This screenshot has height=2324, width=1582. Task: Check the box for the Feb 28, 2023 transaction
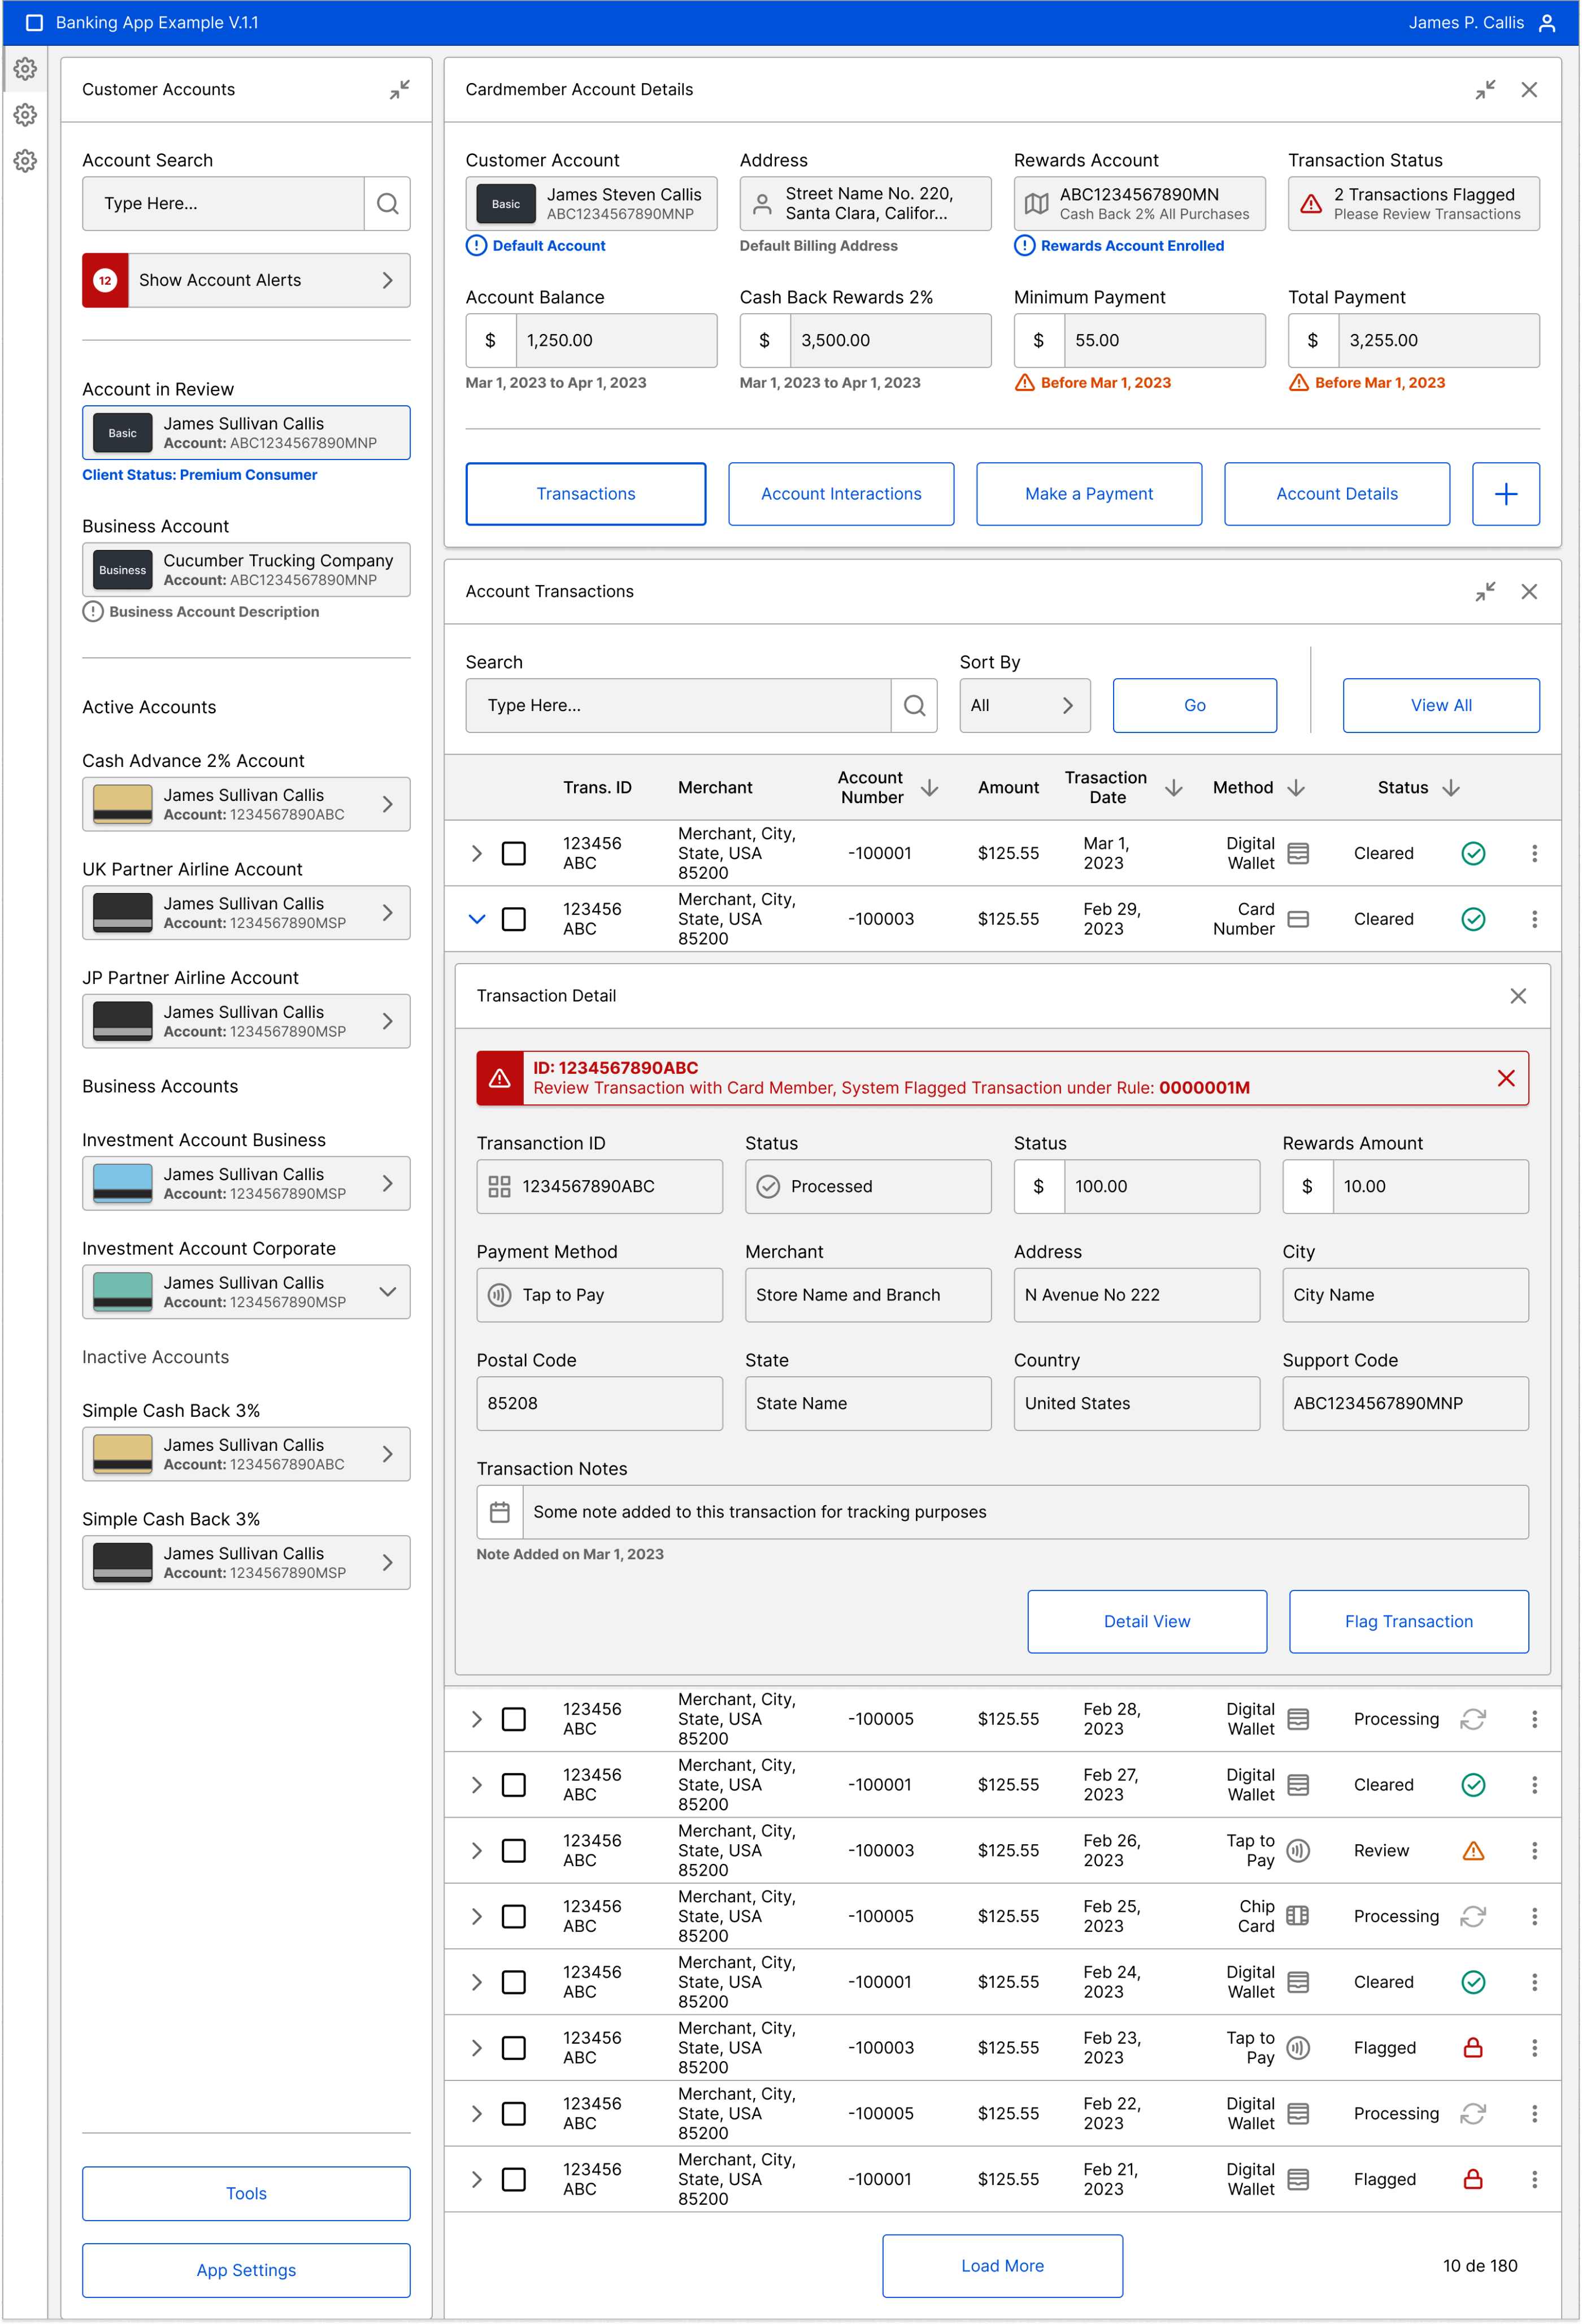coord(513,1720)
